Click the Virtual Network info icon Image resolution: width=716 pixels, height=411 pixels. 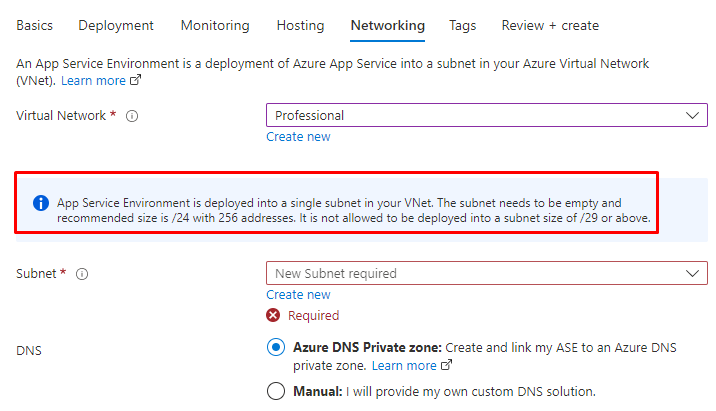(132, 116)
